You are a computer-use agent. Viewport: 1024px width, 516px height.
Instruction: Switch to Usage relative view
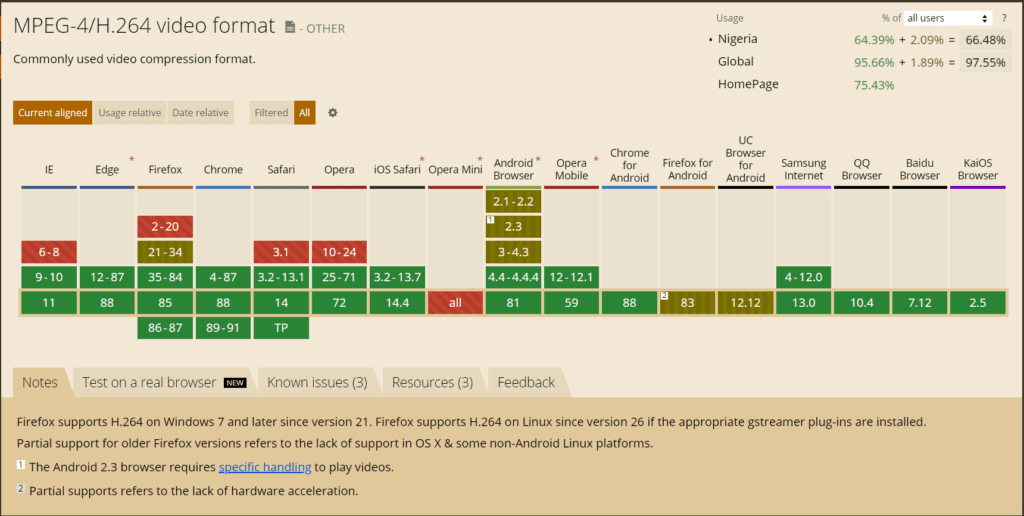[x=129, y=112]
